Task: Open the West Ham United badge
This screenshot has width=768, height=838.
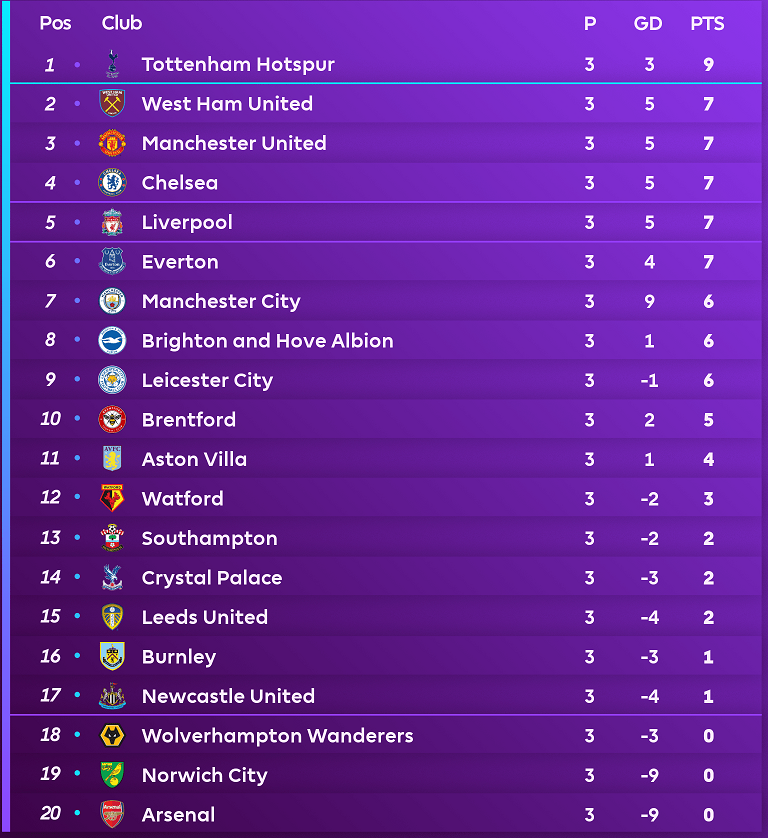Action: tap(112, 103)
